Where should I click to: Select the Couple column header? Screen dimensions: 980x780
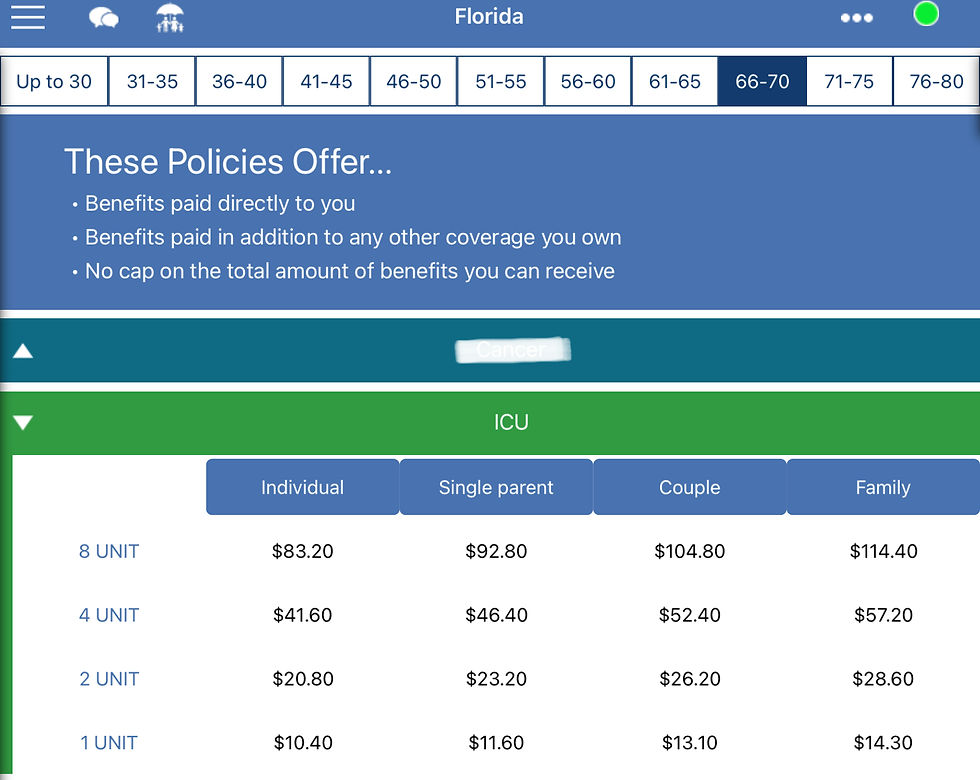(690, 488)
